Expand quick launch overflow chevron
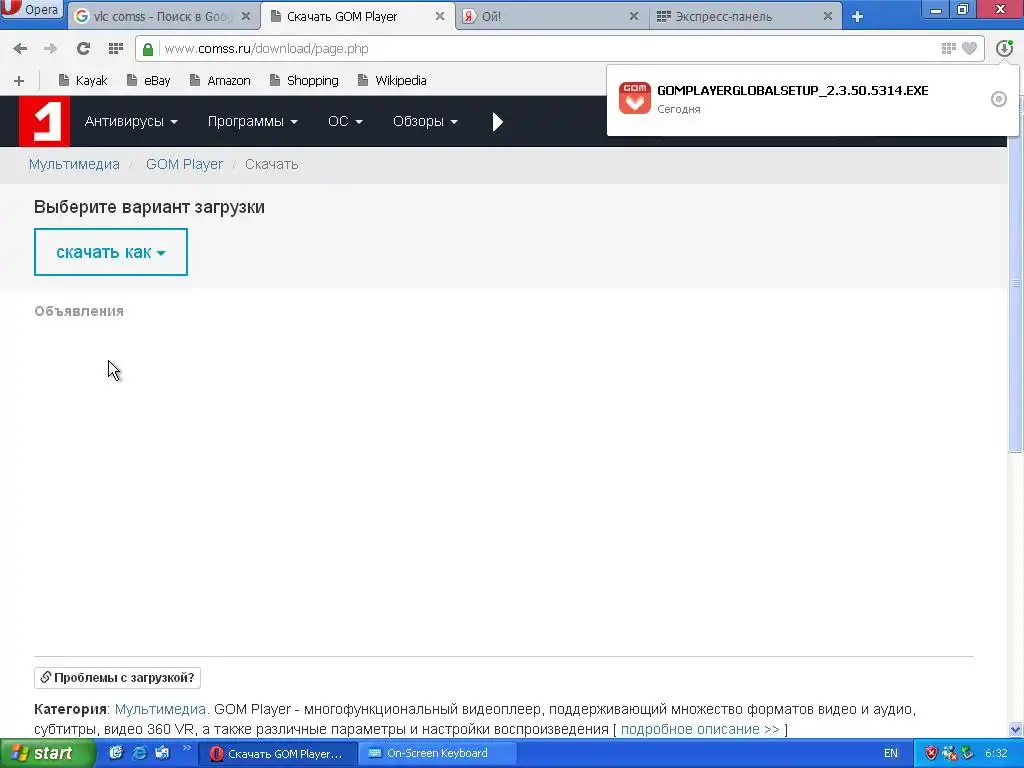Screen dimensions: 1024x768 click(x=186, y=748)
